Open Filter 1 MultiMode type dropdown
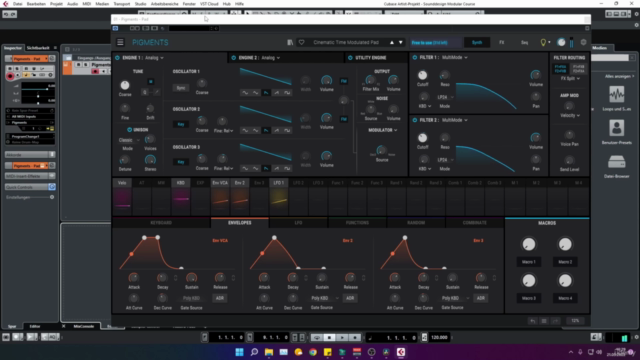The image size is (640, 360). point(455,58)
